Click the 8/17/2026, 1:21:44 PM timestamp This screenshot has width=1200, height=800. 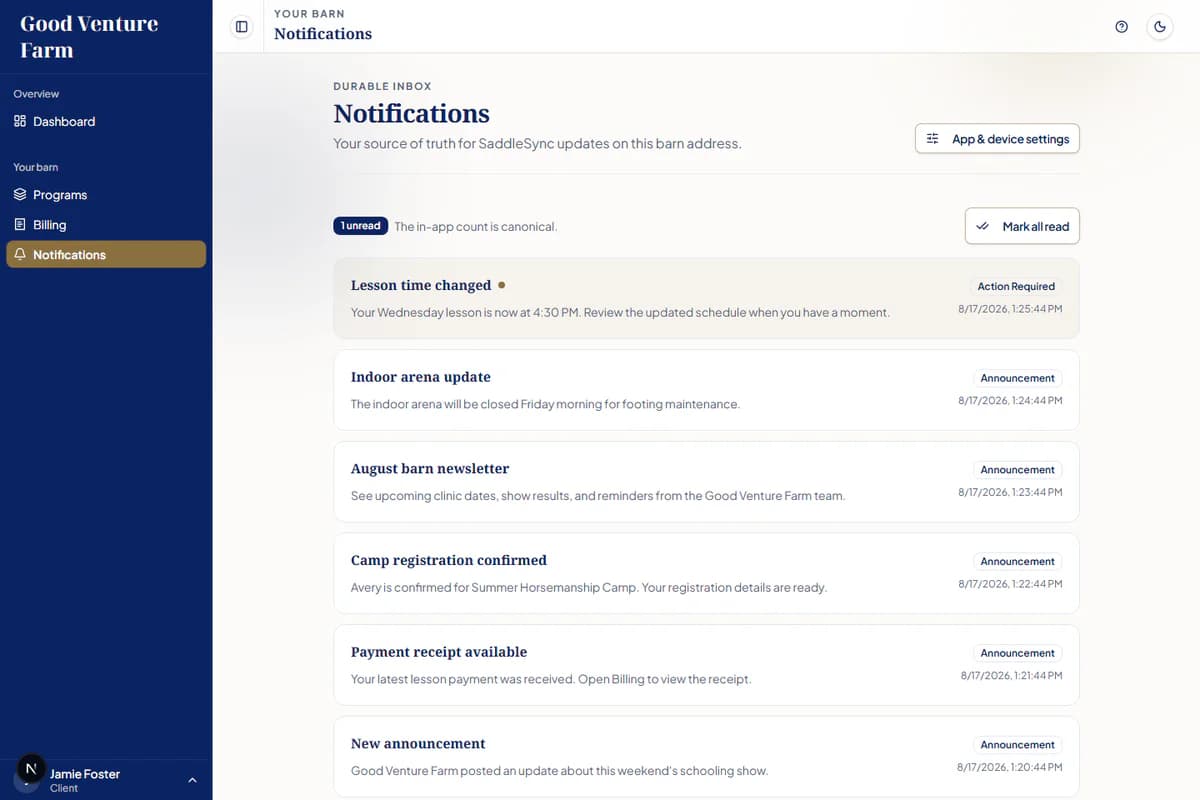[1010, 676]
